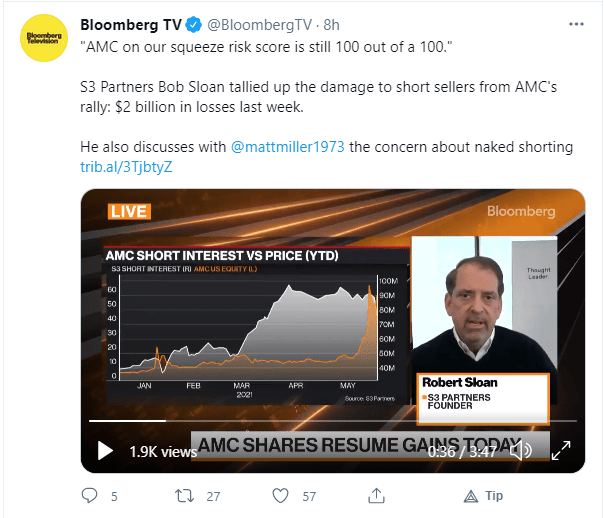The image size is (604, 518).
Task: Click the @BloombergTV handle
Action: (x=260, y=25)
